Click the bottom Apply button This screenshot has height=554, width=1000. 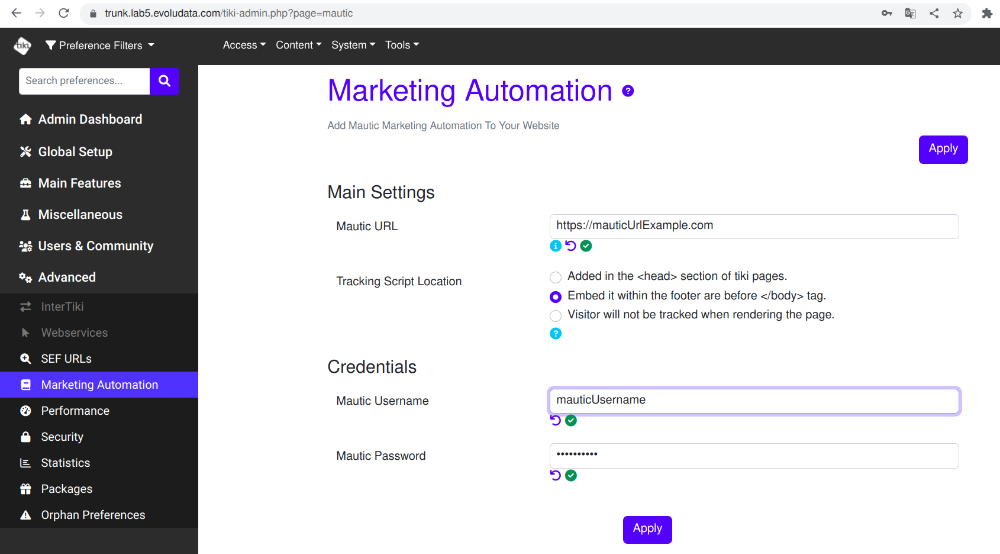(x=647, y=529)
